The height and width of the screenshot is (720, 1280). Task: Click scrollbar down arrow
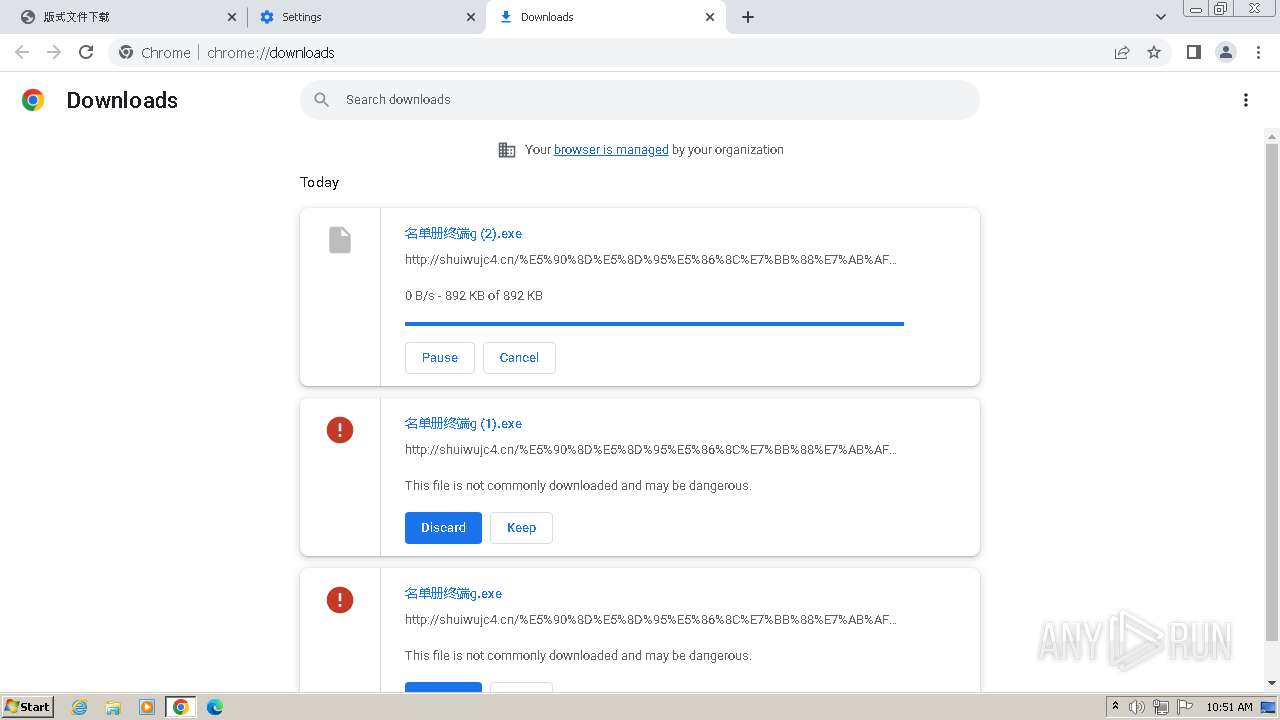pyautogui.click(x=1272, y=683)
